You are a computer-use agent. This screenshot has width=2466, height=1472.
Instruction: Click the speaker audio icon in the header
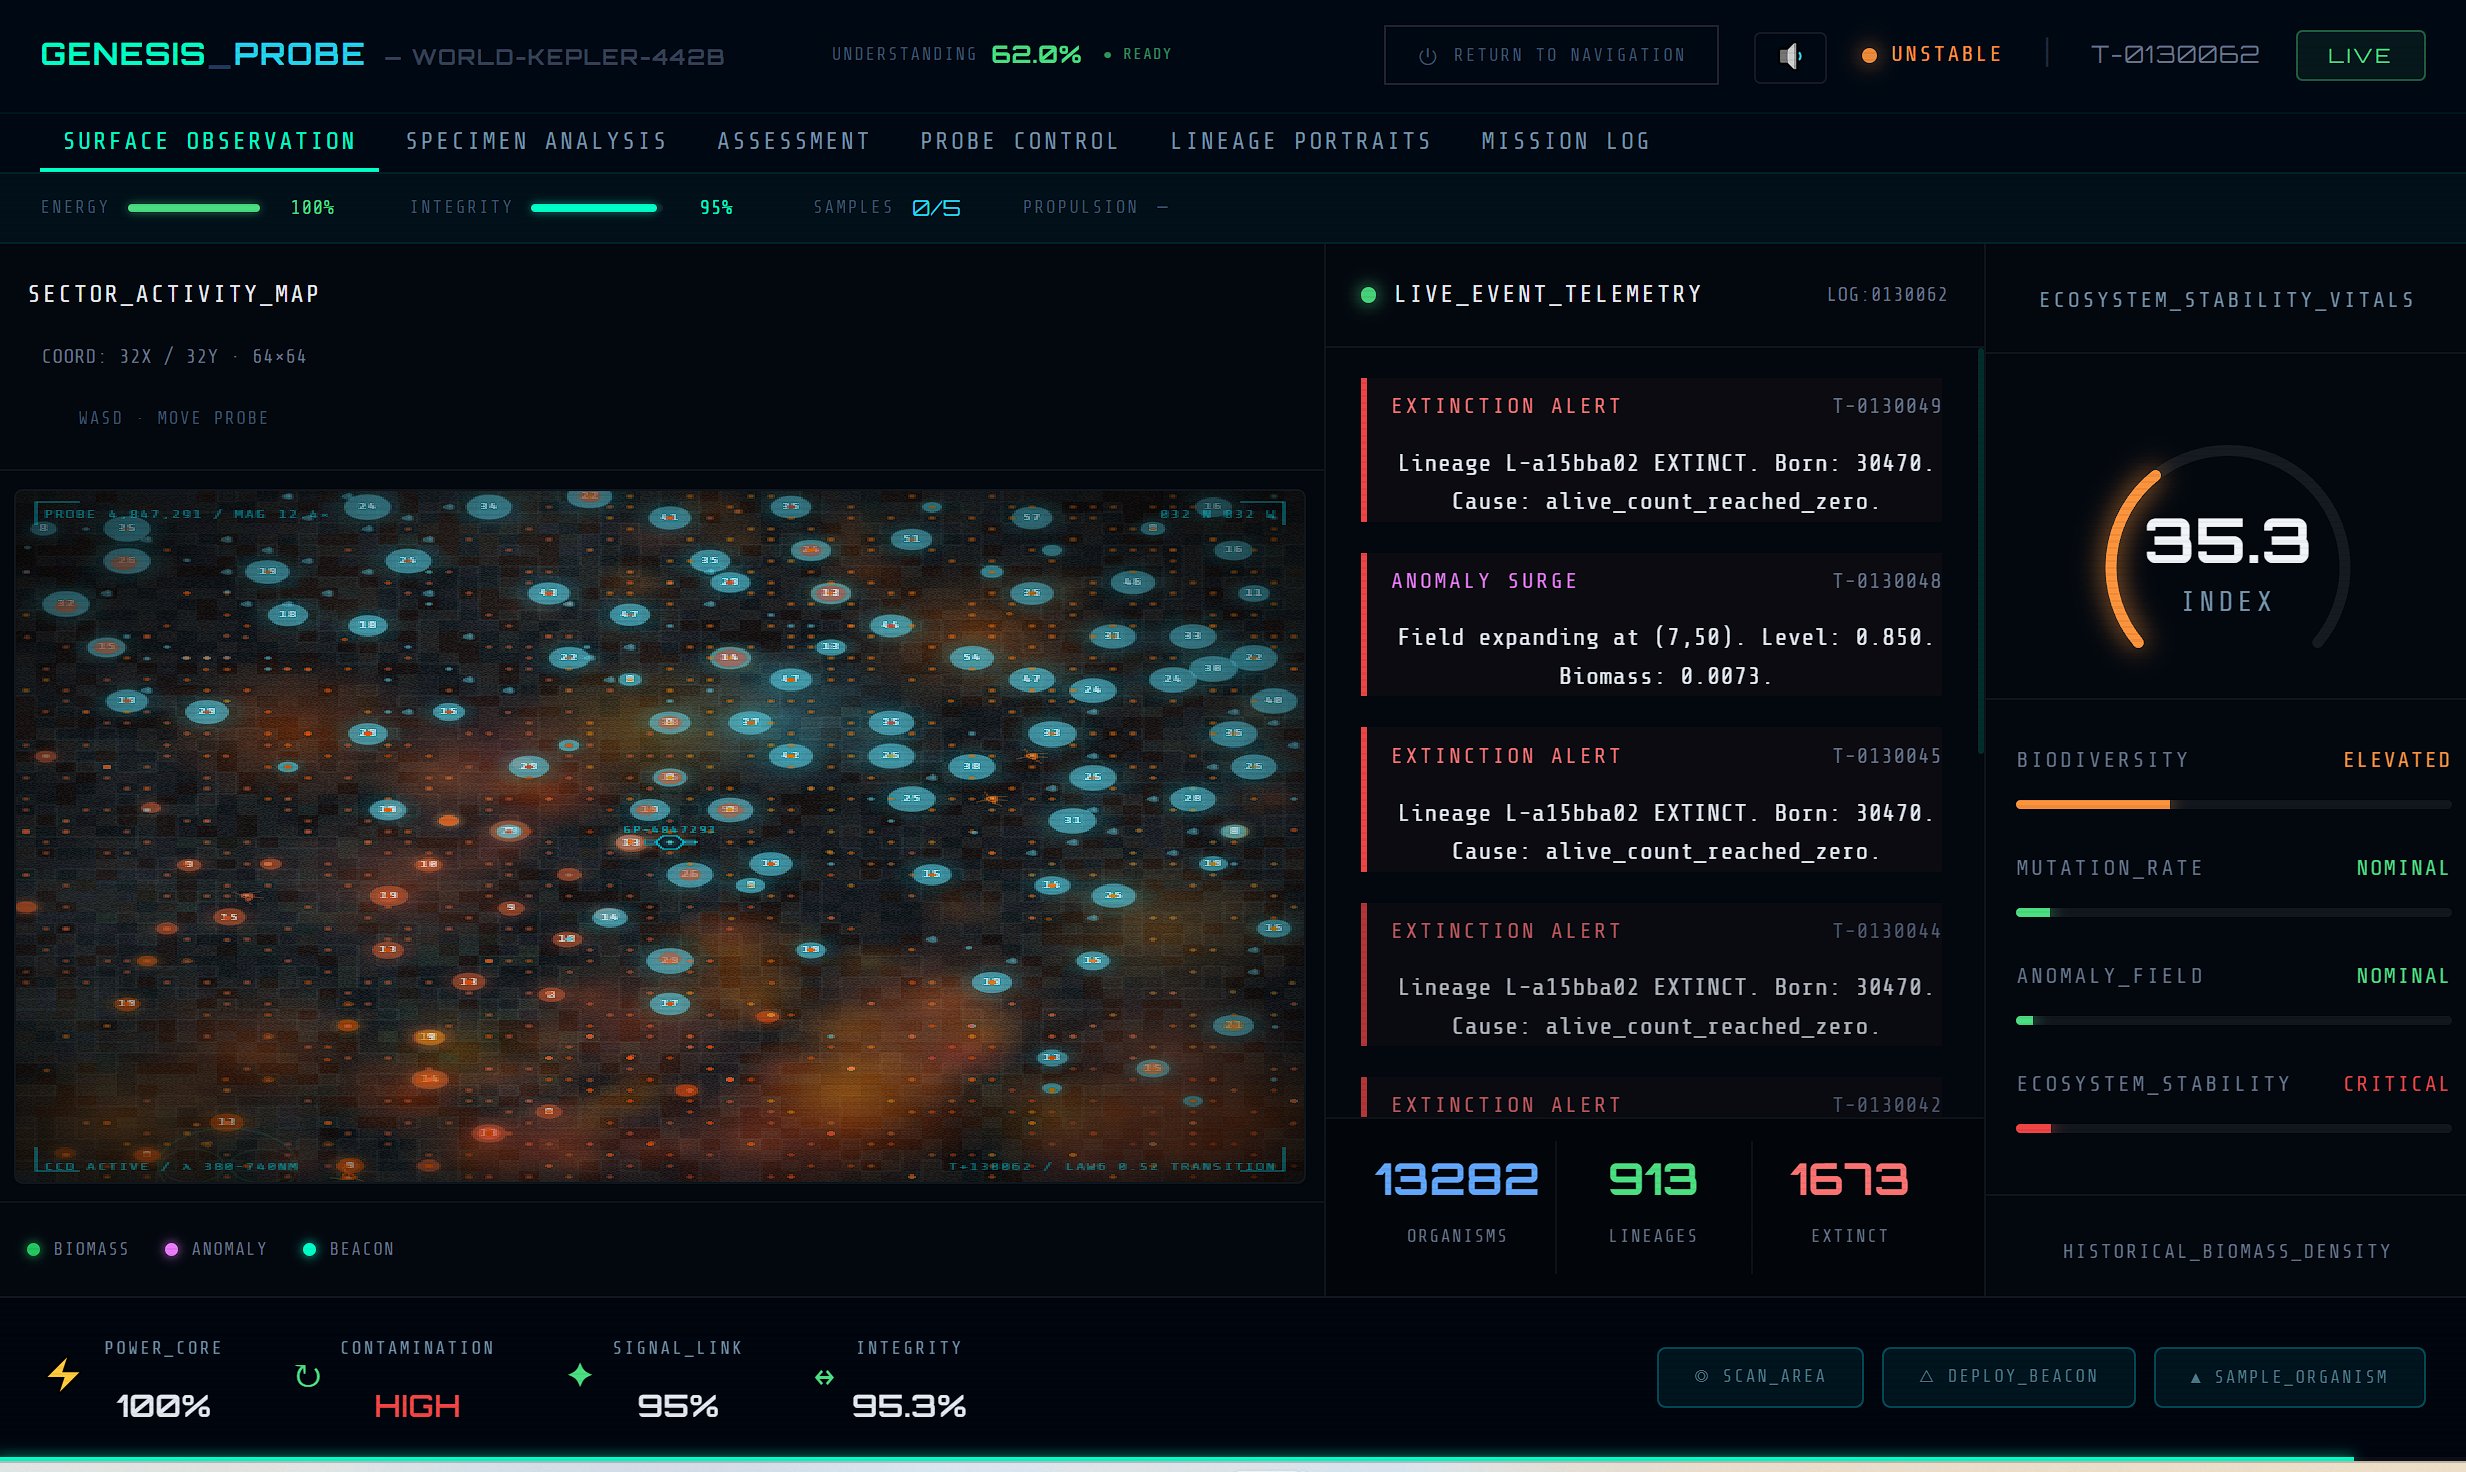tap(1790, 57)
